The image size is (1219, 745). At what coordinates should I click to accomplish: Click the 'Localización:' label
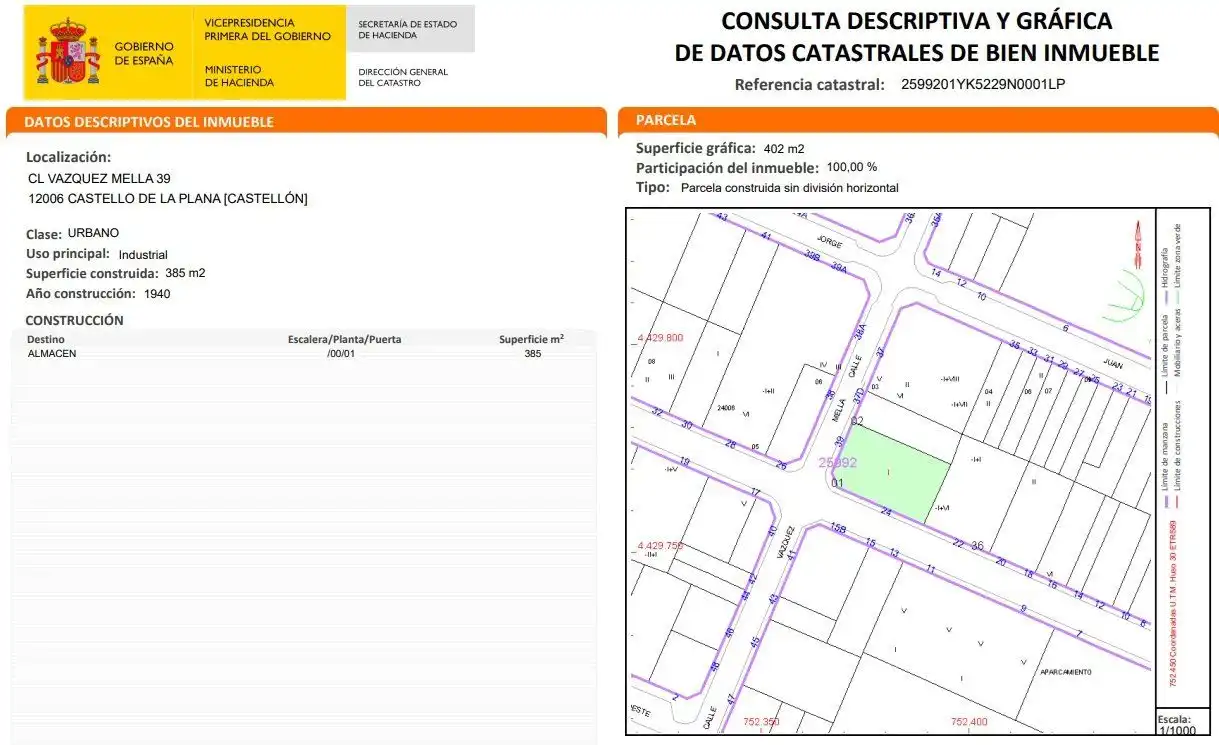[x=68, y=157]
